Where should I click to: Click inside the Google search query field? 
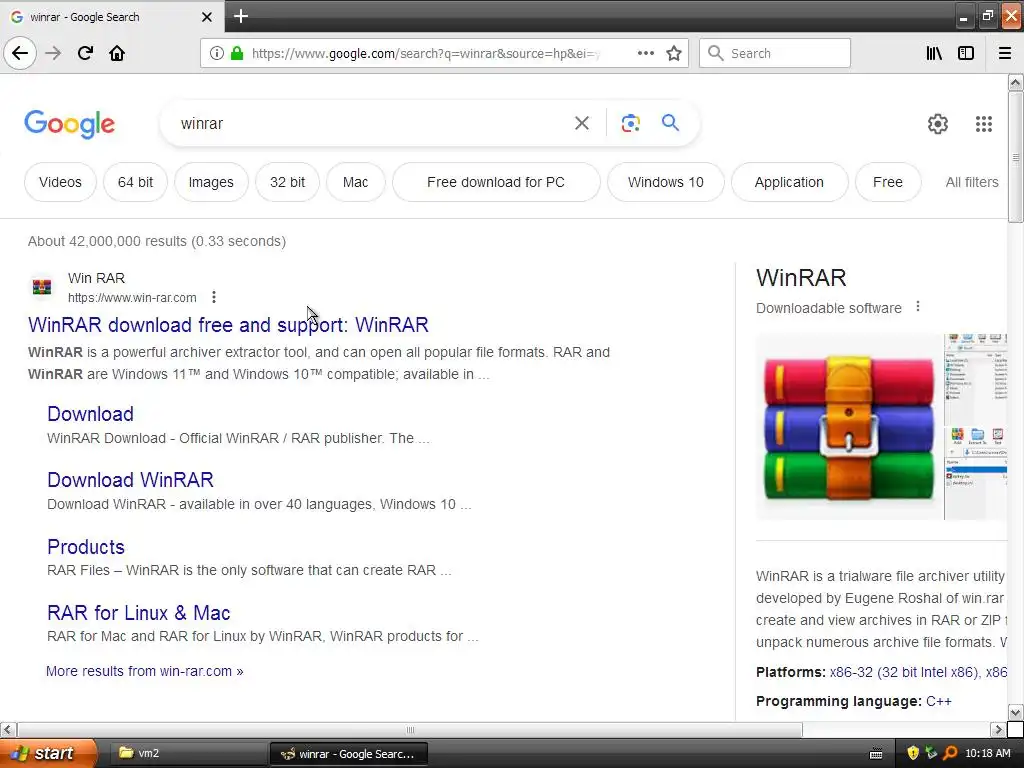coord(372,123)
